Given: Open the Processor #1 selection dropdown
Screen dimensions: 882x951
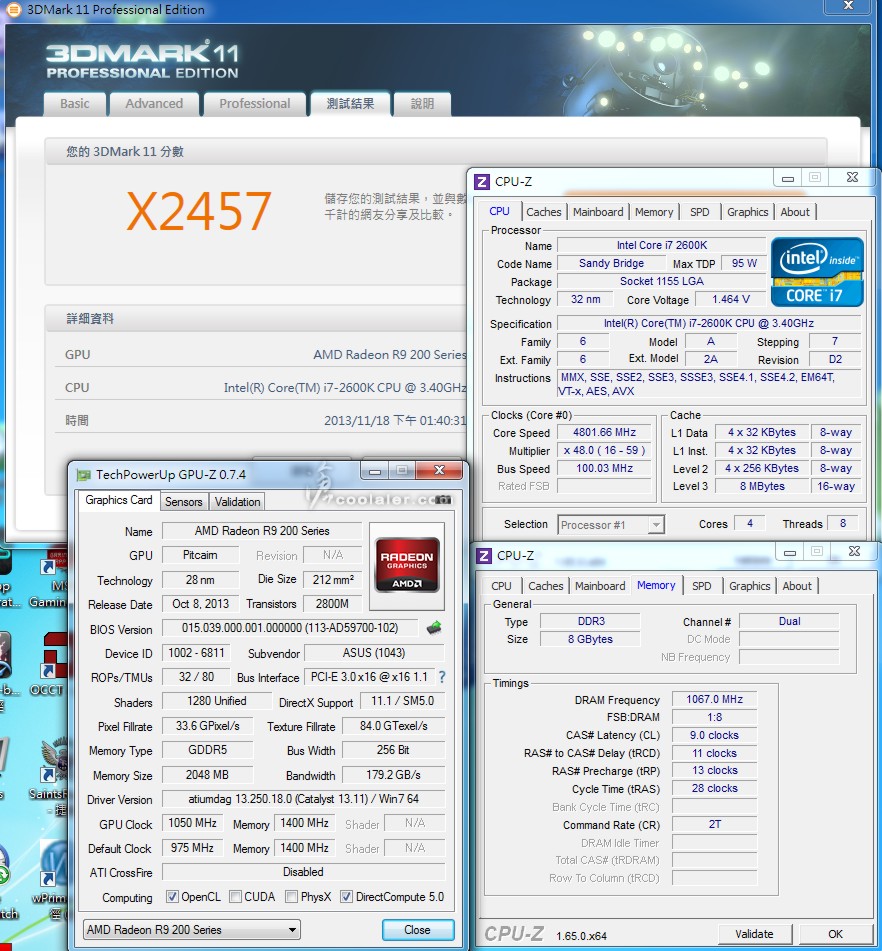Looking at the screenshot, I should click(x=611, y=525).
